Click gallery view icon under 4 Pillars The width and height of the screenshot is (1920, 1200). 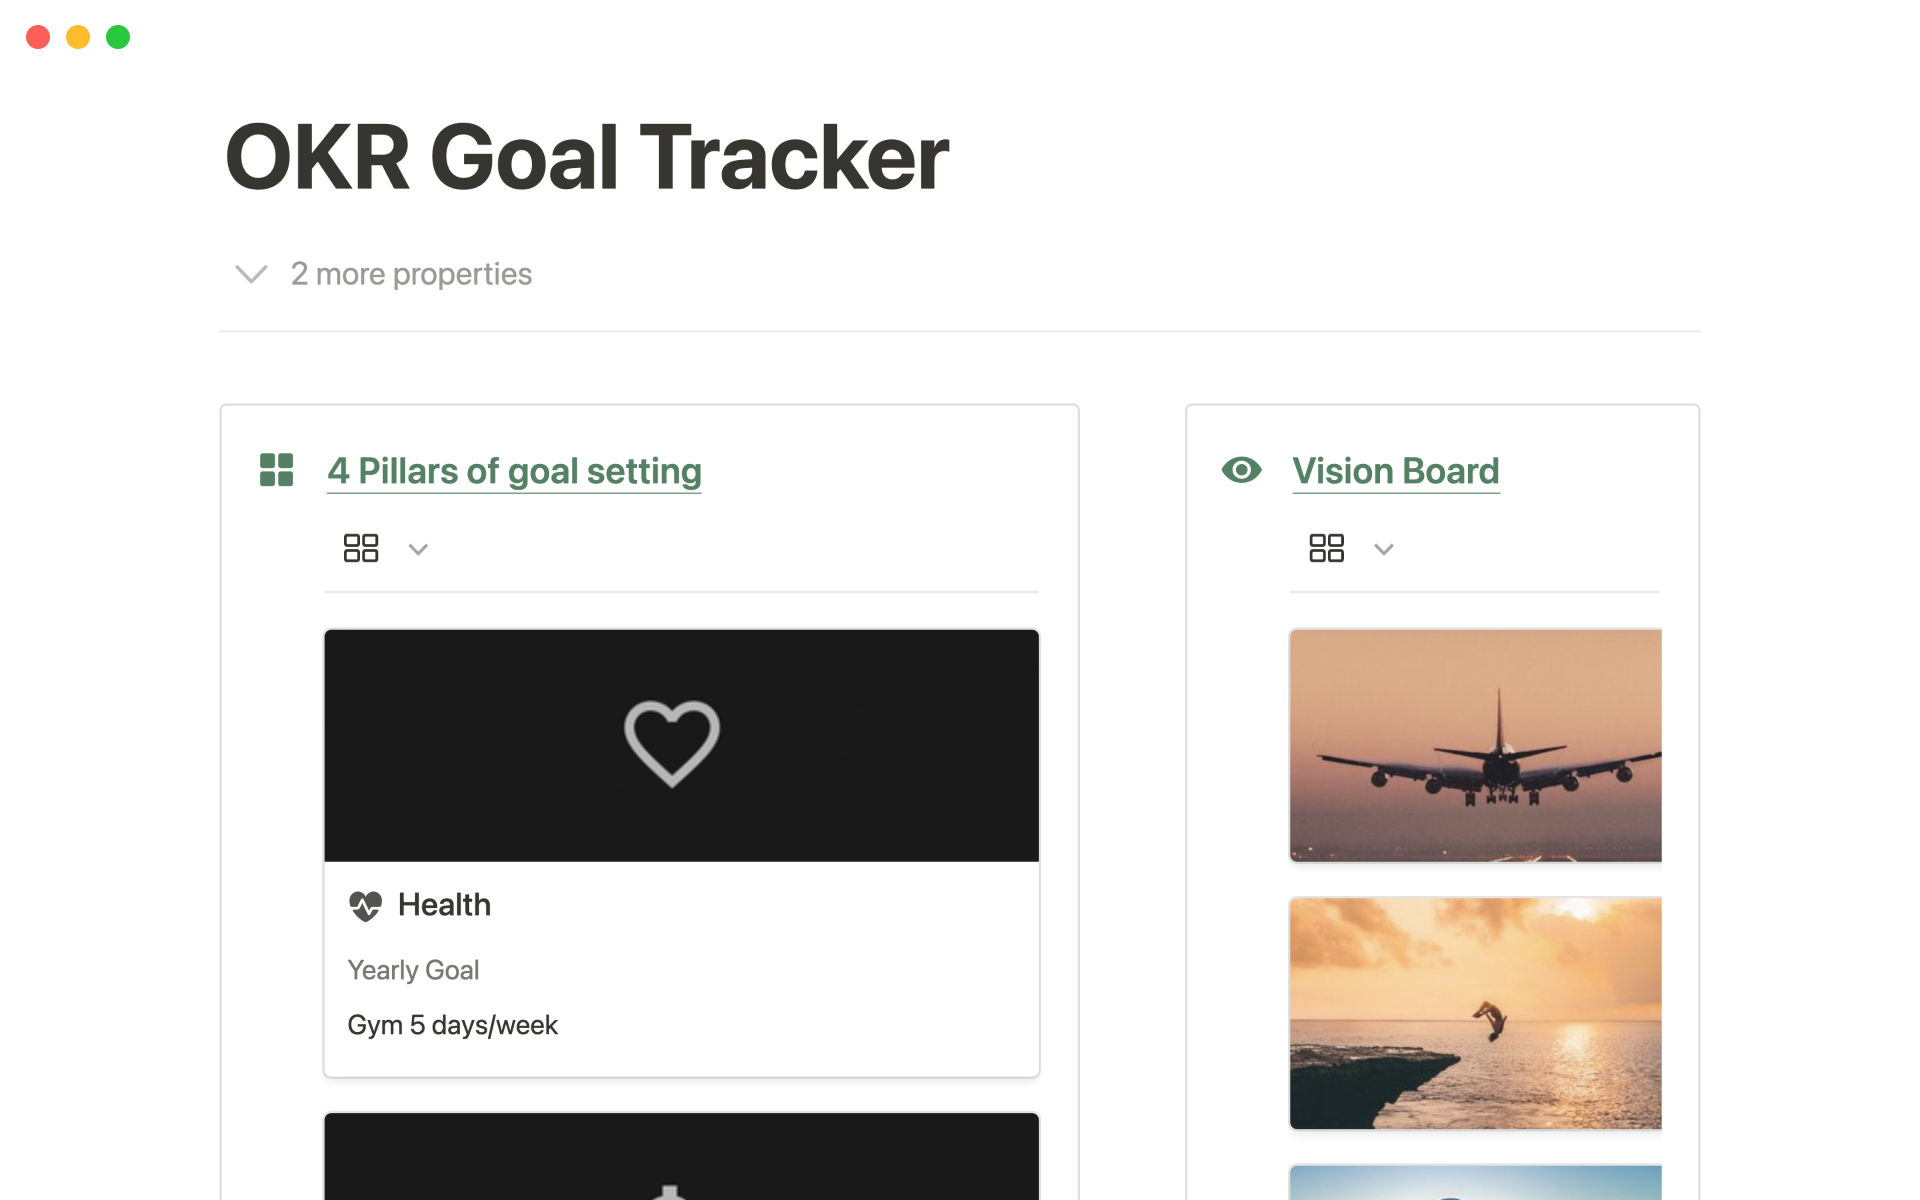pos(361,548)
